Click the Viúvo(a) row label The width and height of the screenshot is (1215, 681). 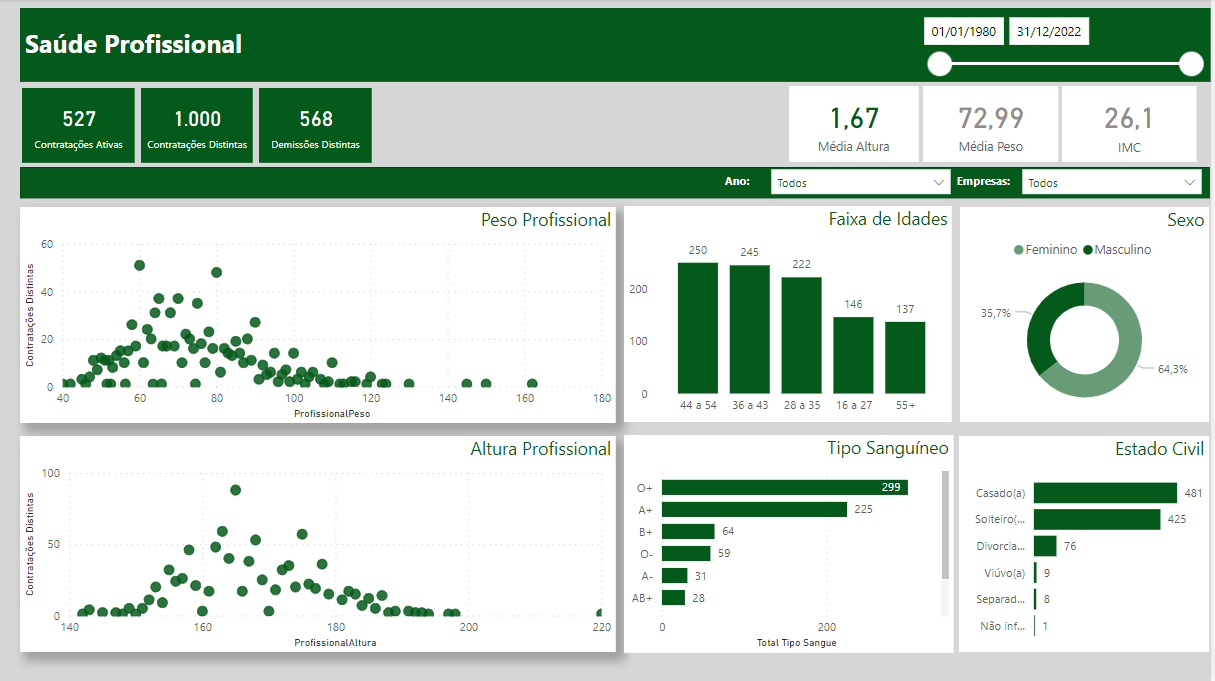pos(1004,573)
